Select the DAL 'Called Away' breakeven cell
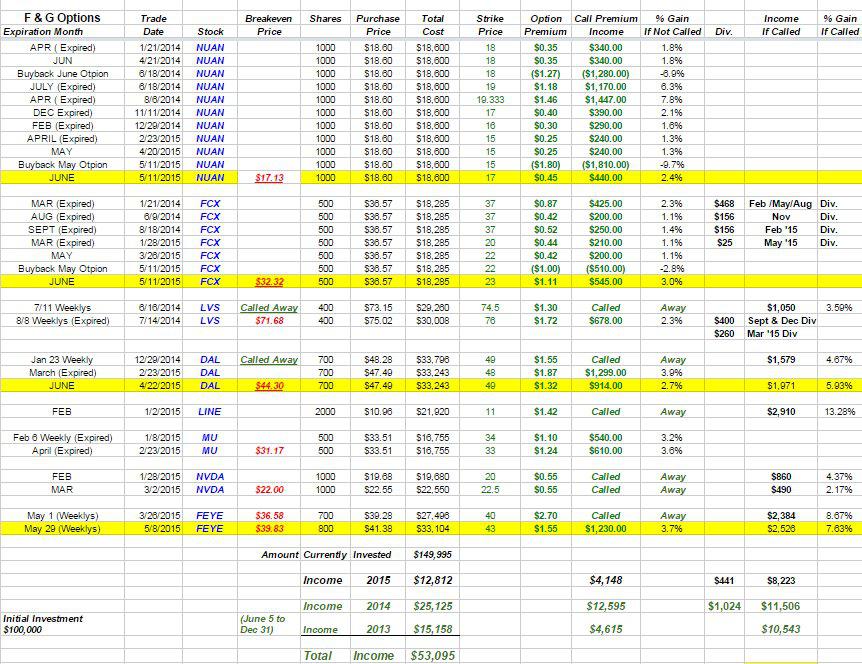This screenshot has width=862, height=664. tap(269, 359)
